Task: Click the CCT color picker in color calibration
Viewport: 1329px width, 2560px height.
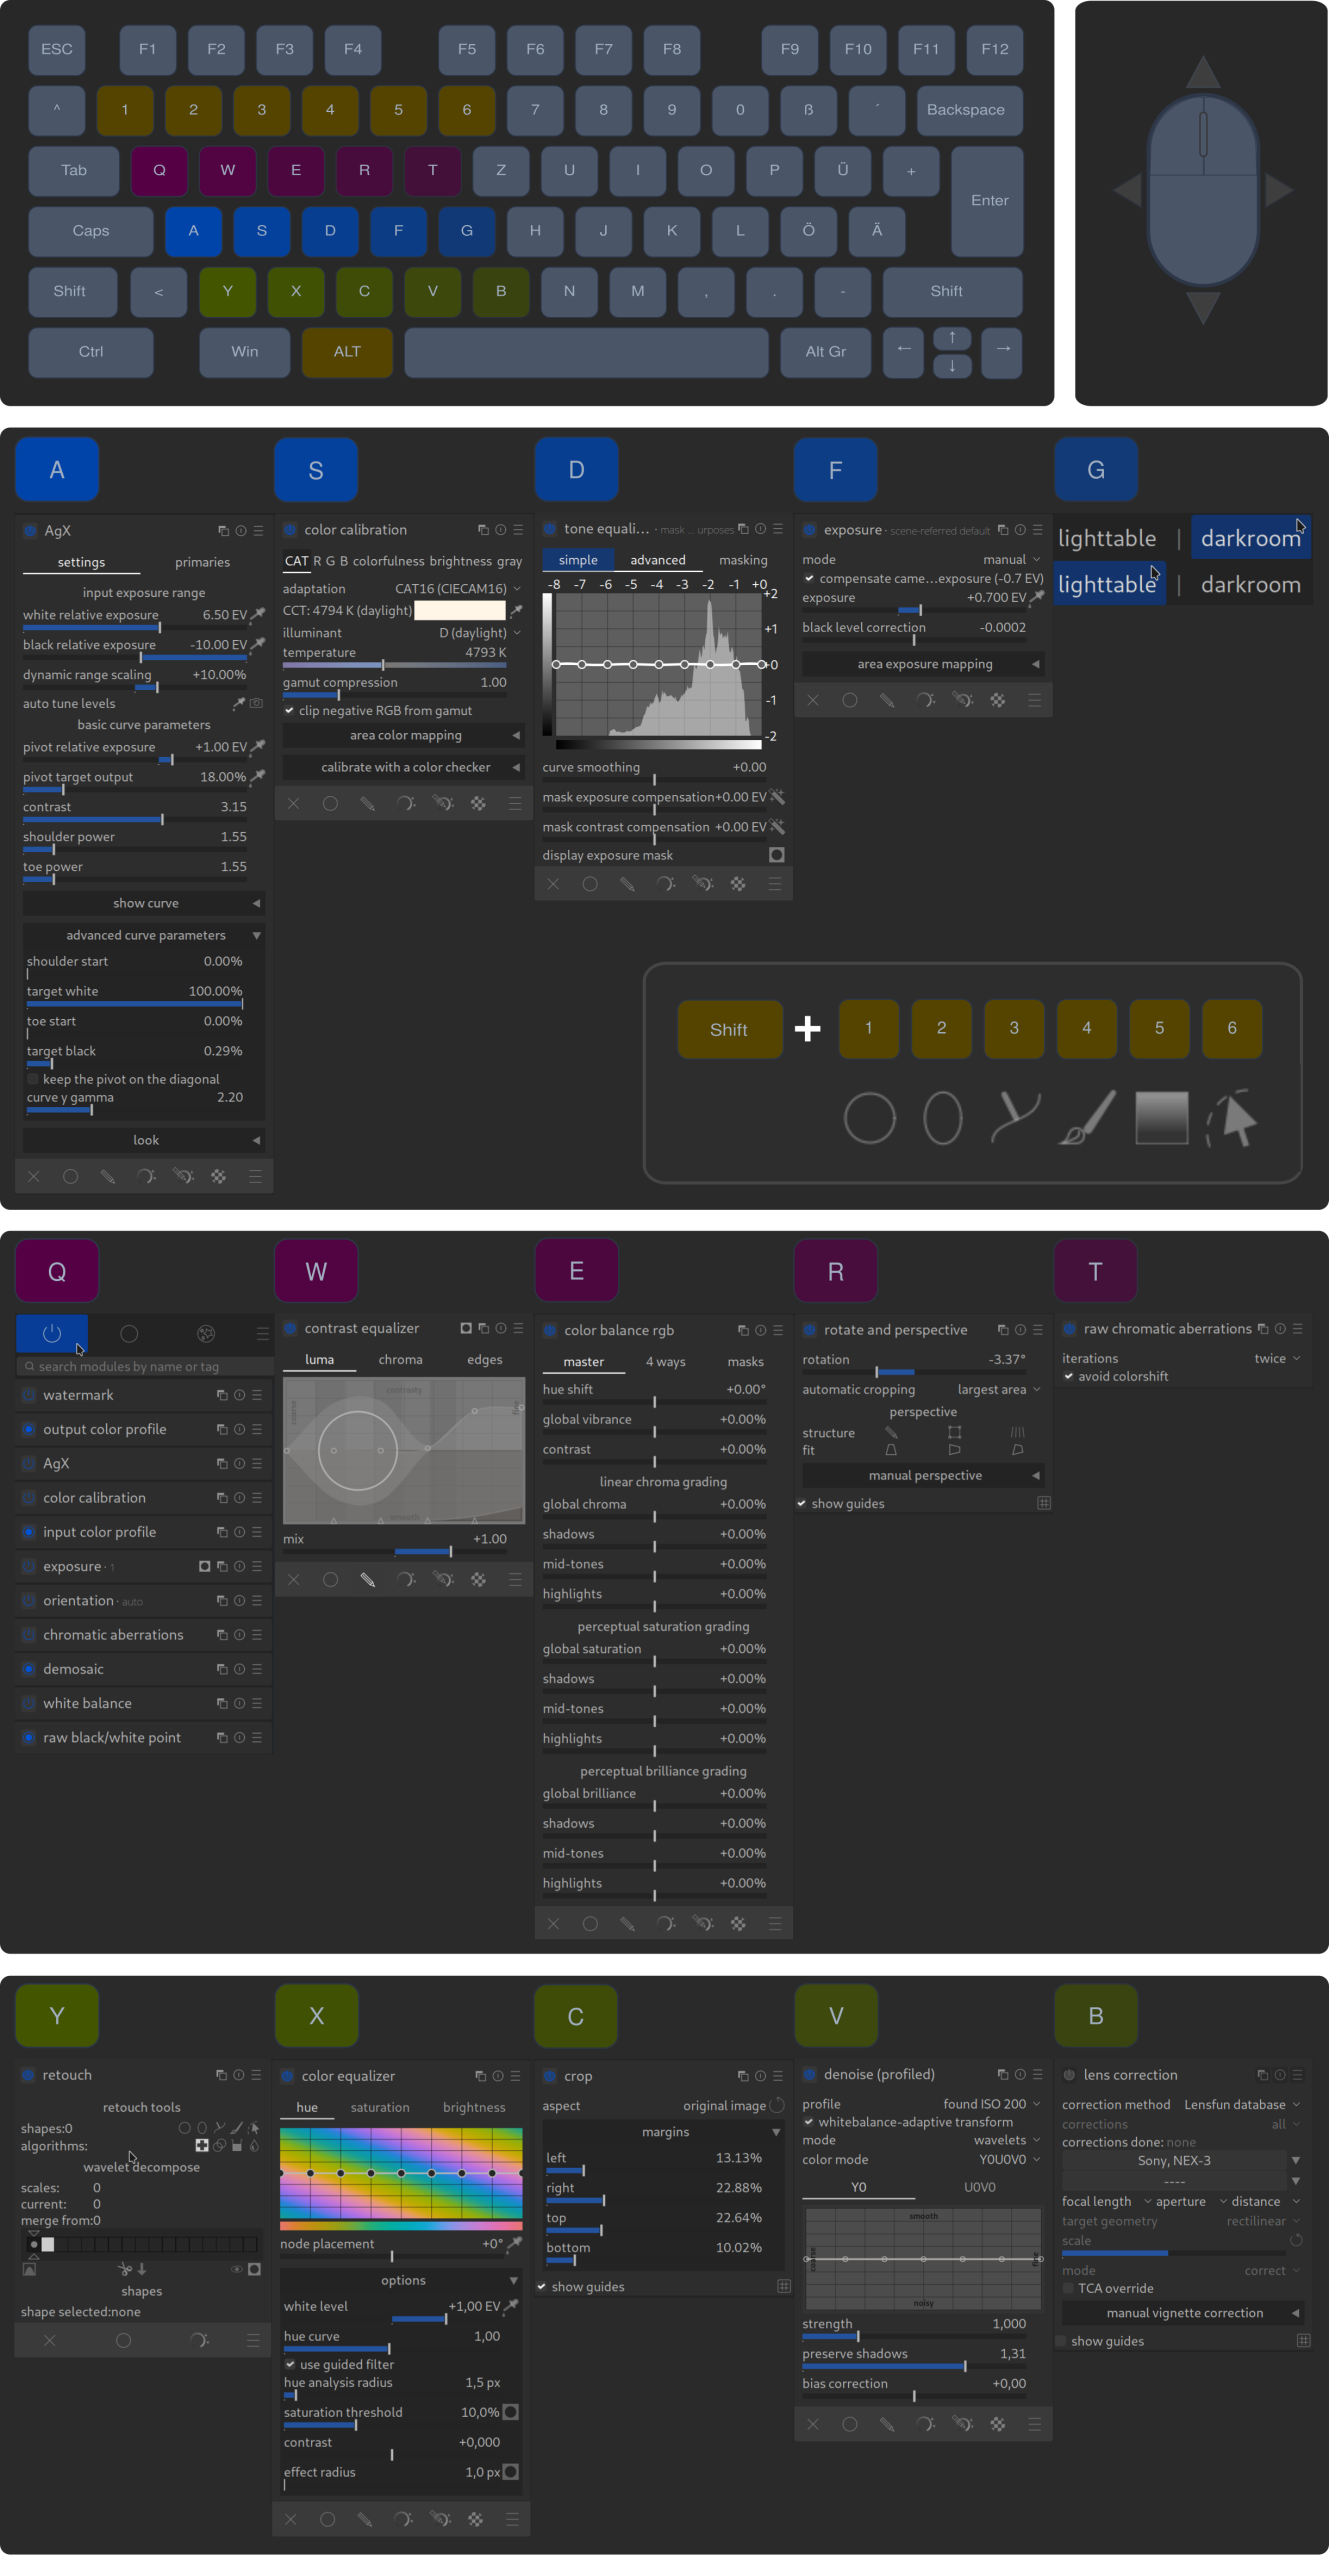Action: click(517, 610)
